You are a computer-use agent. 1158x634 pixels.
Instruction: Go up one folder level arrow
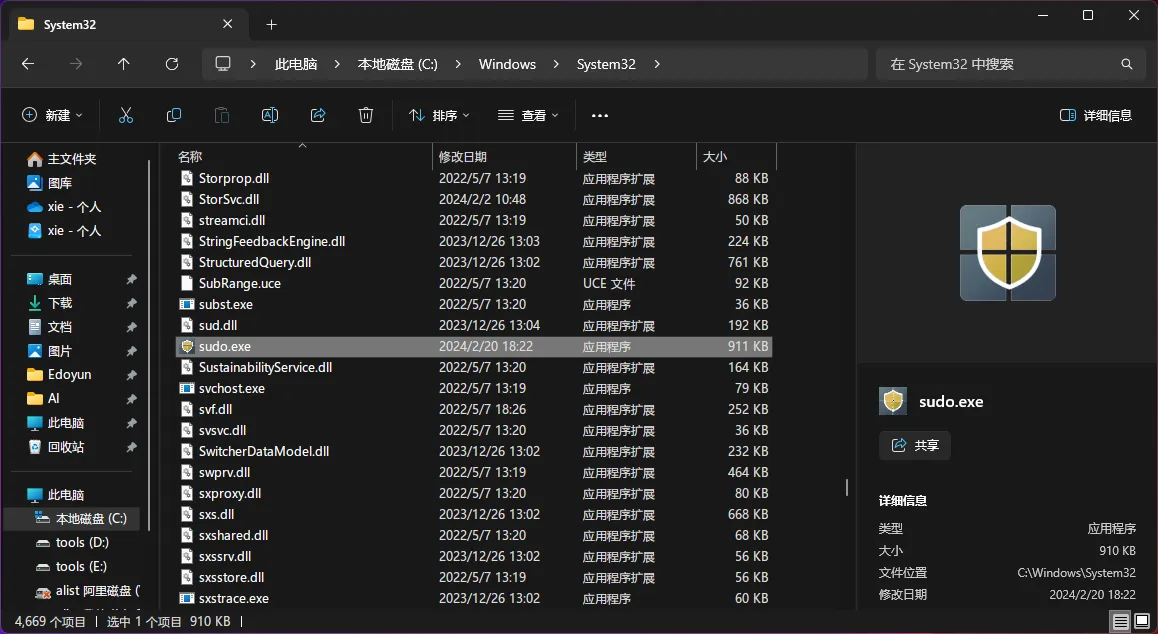[x=123, y=64]
